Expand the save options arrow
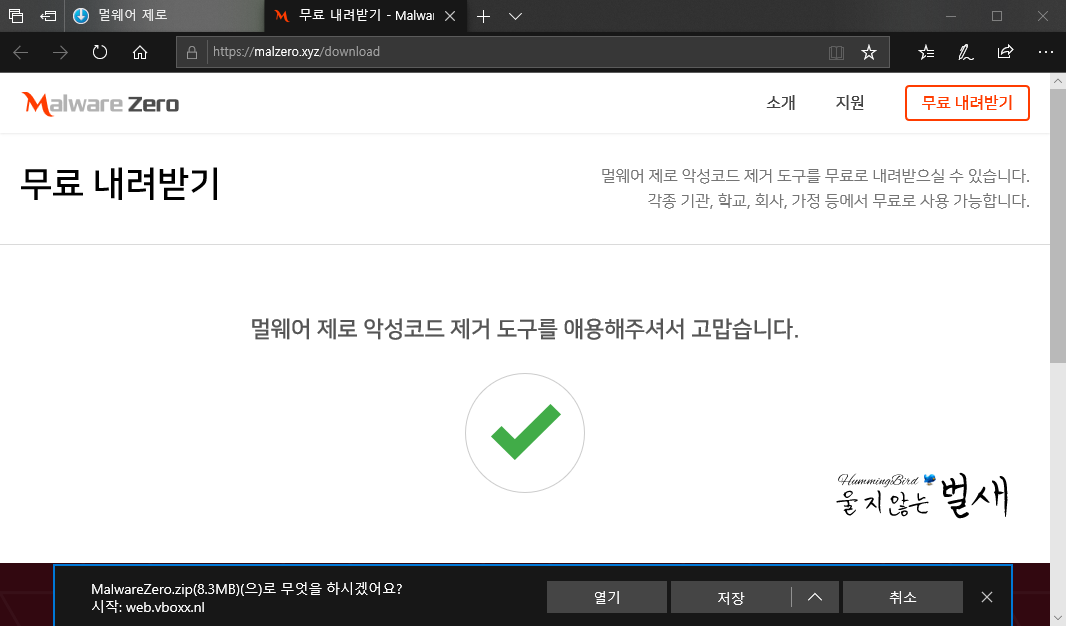1066x626 pixels. (815, 597)
